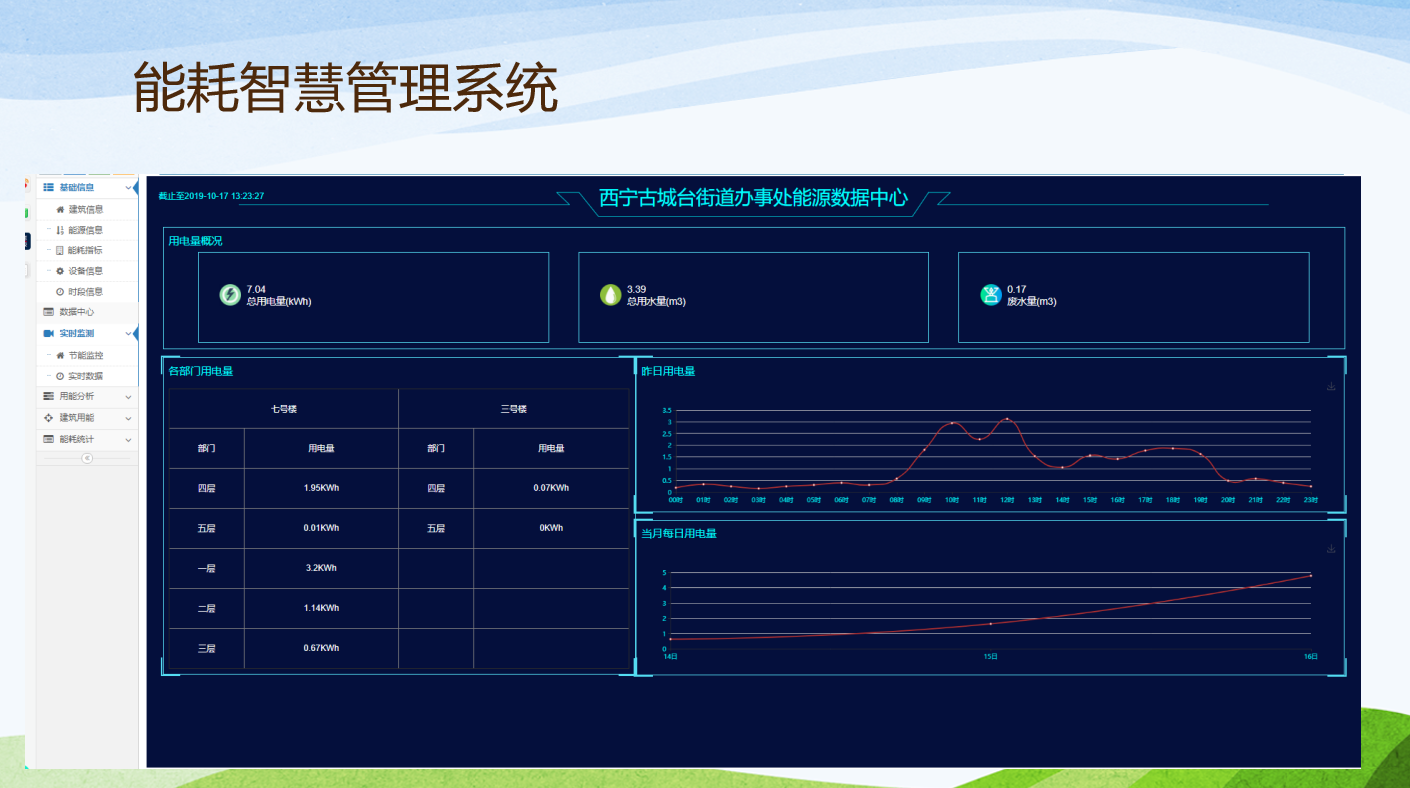Viewport: 1410px width, 788px height.
Task: Click the 废水量(m3) label
Action: coord(1032,301)
